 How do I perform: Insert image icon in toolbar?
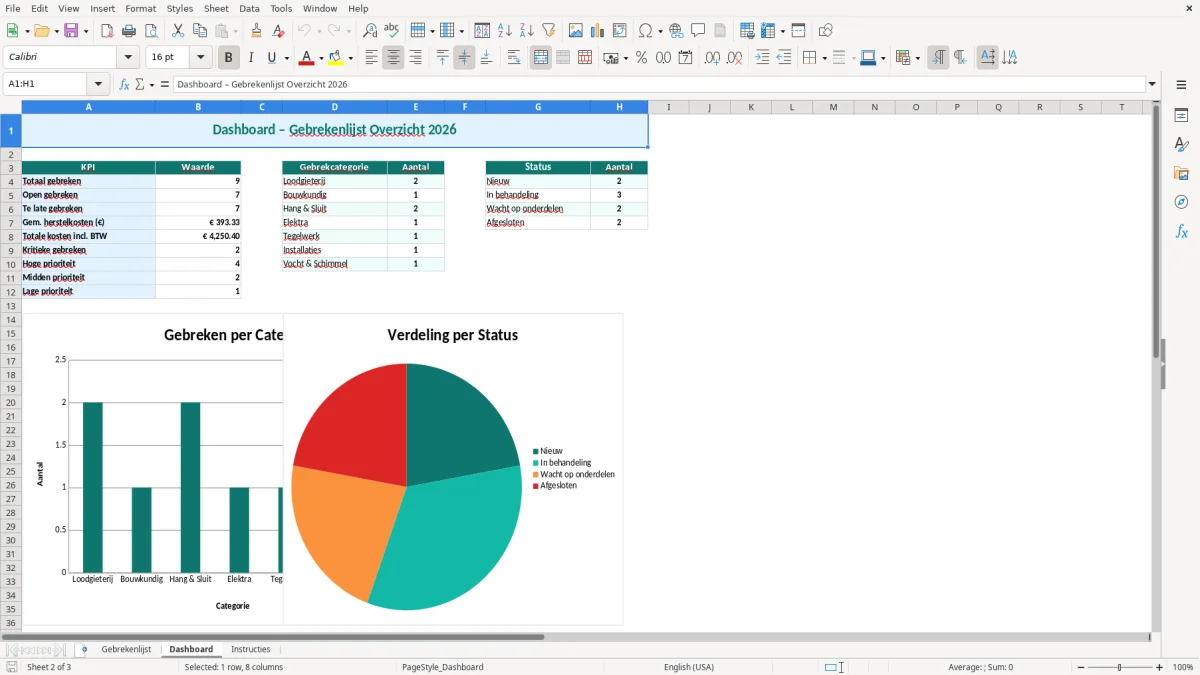(576, 31)
